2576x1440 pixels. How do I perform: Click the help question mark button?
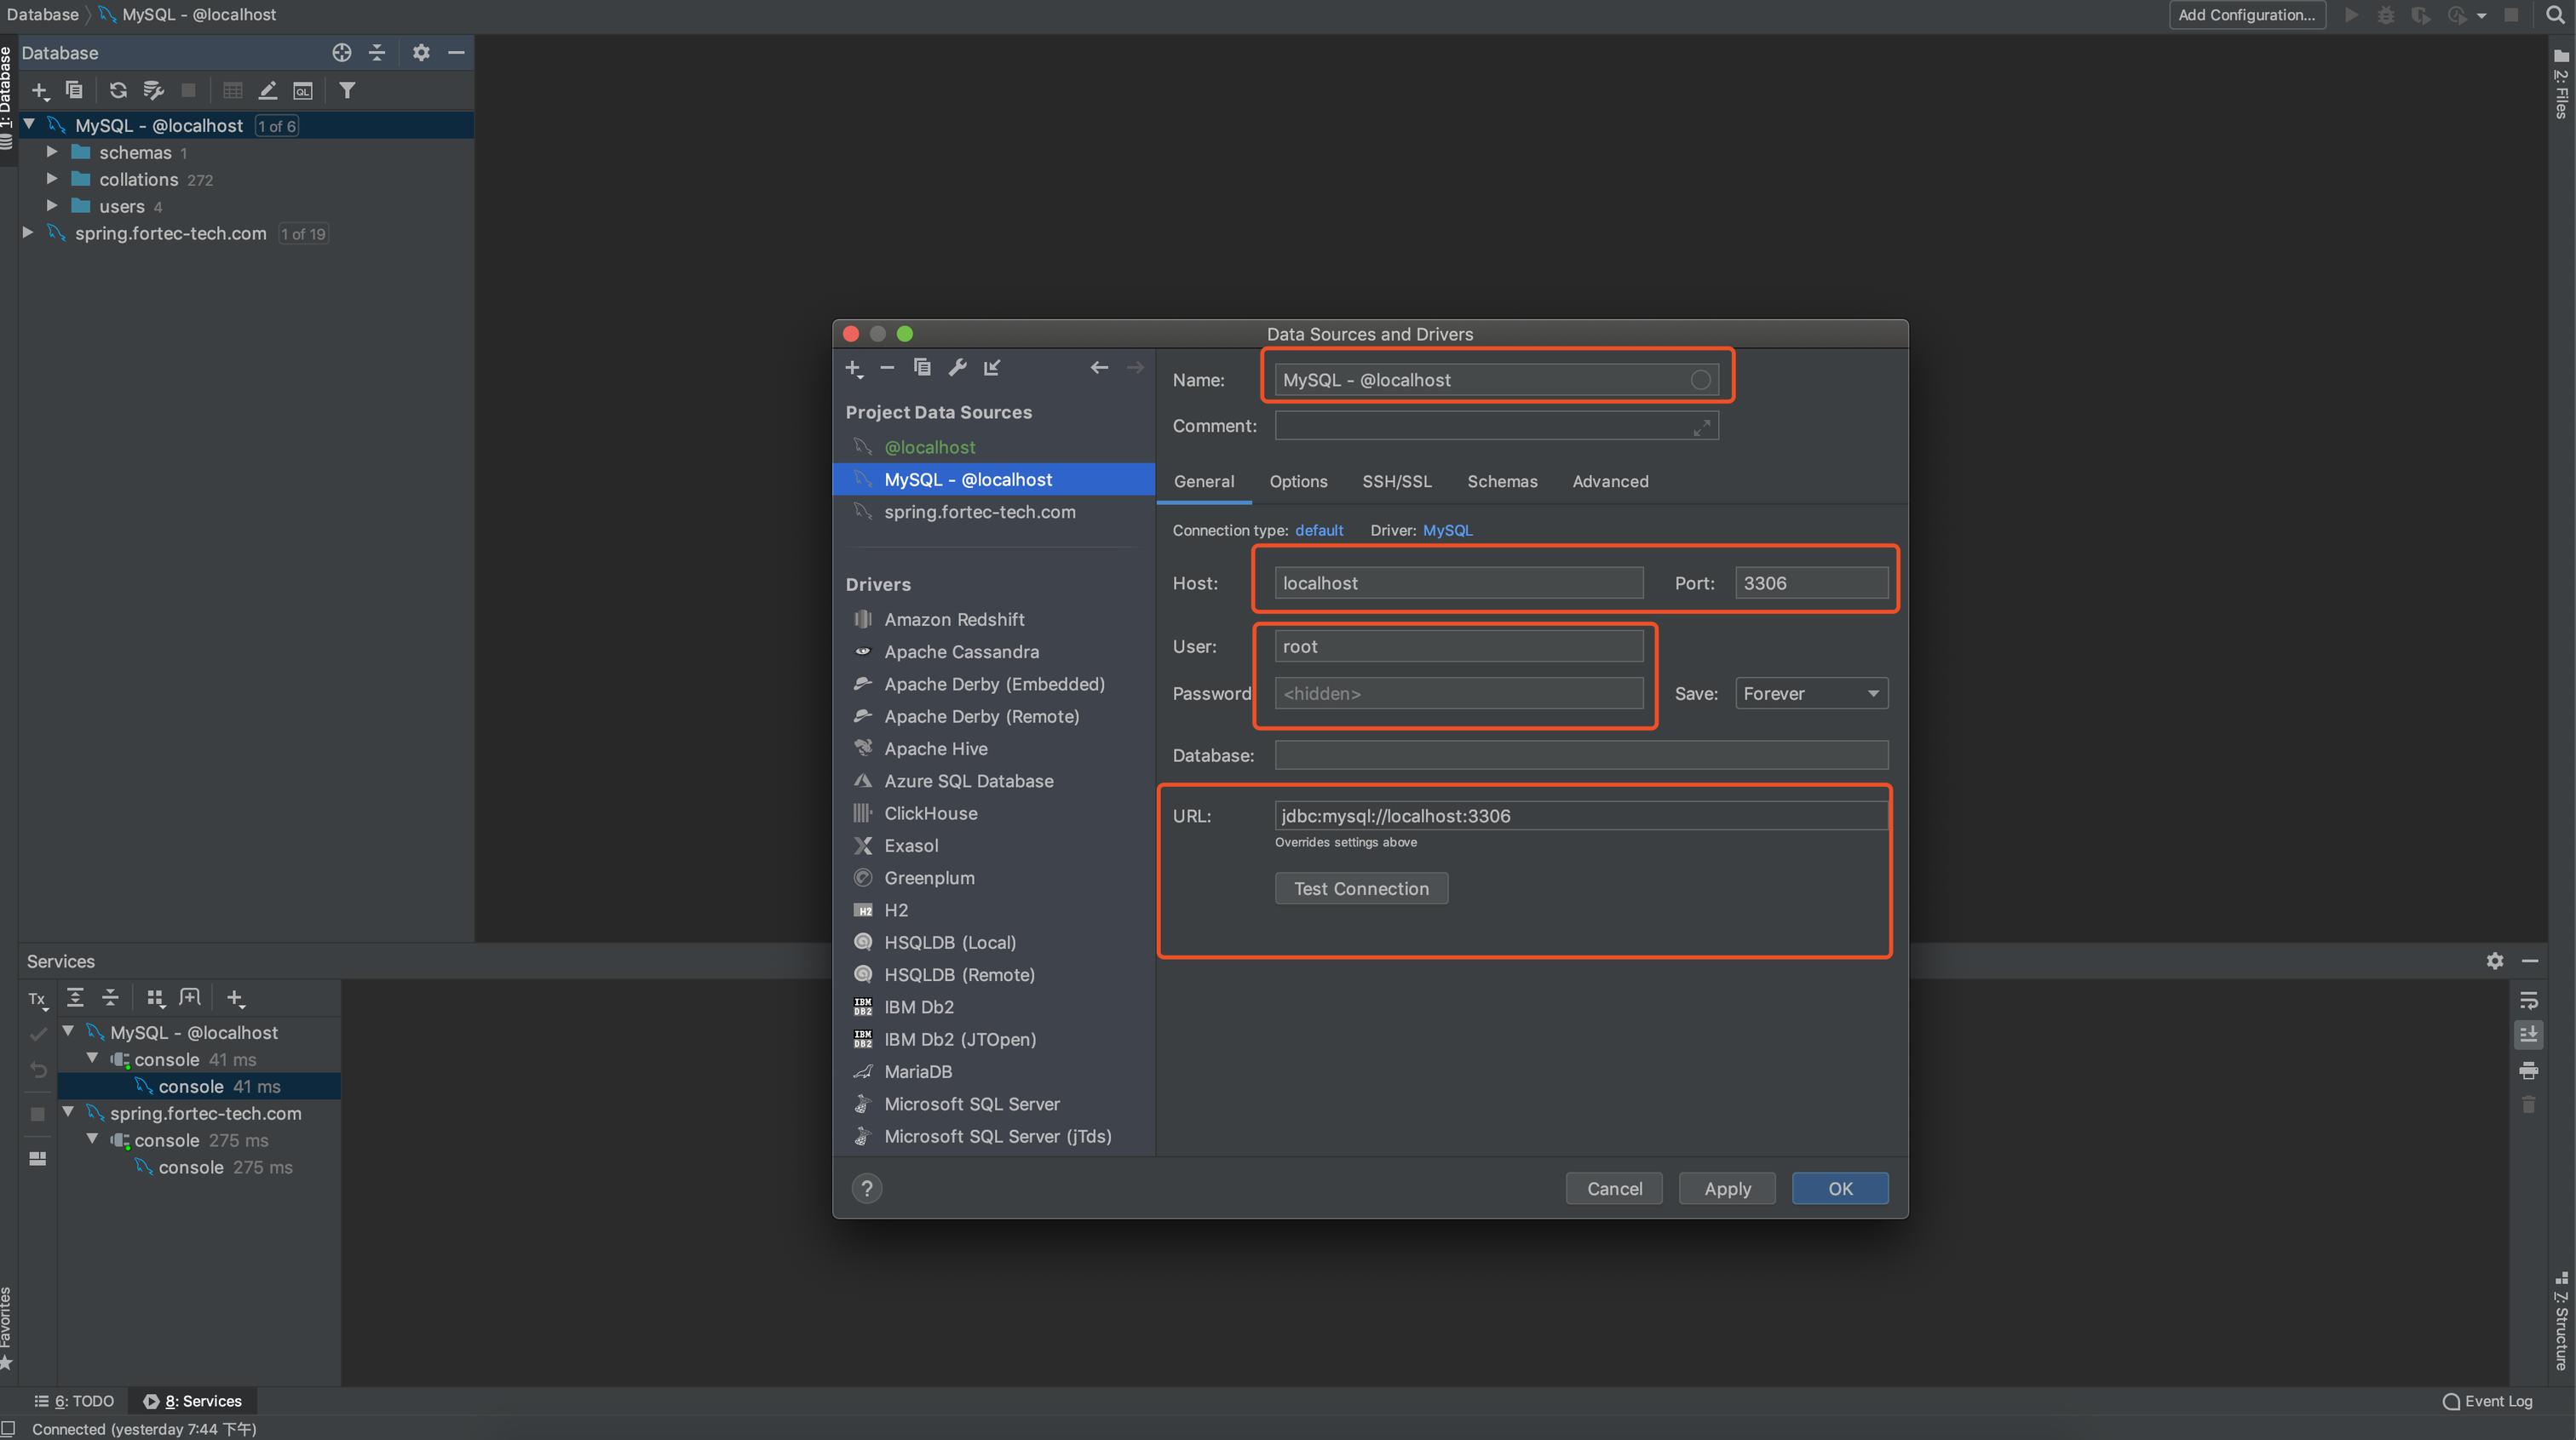click(x=867, y=1188)
